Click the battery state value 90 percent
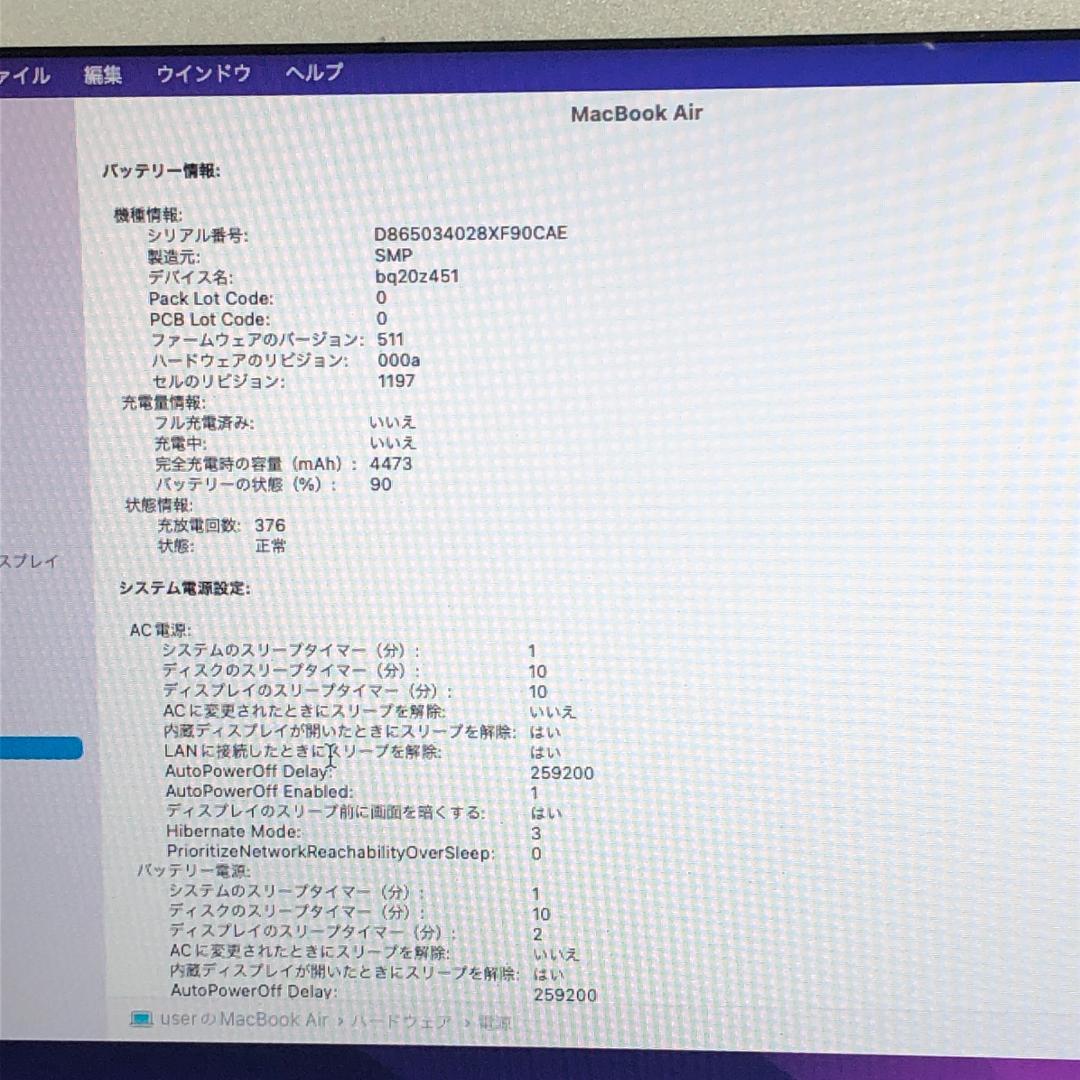This screenshot has width=1080, height=1080. click(x=380, y=484)
